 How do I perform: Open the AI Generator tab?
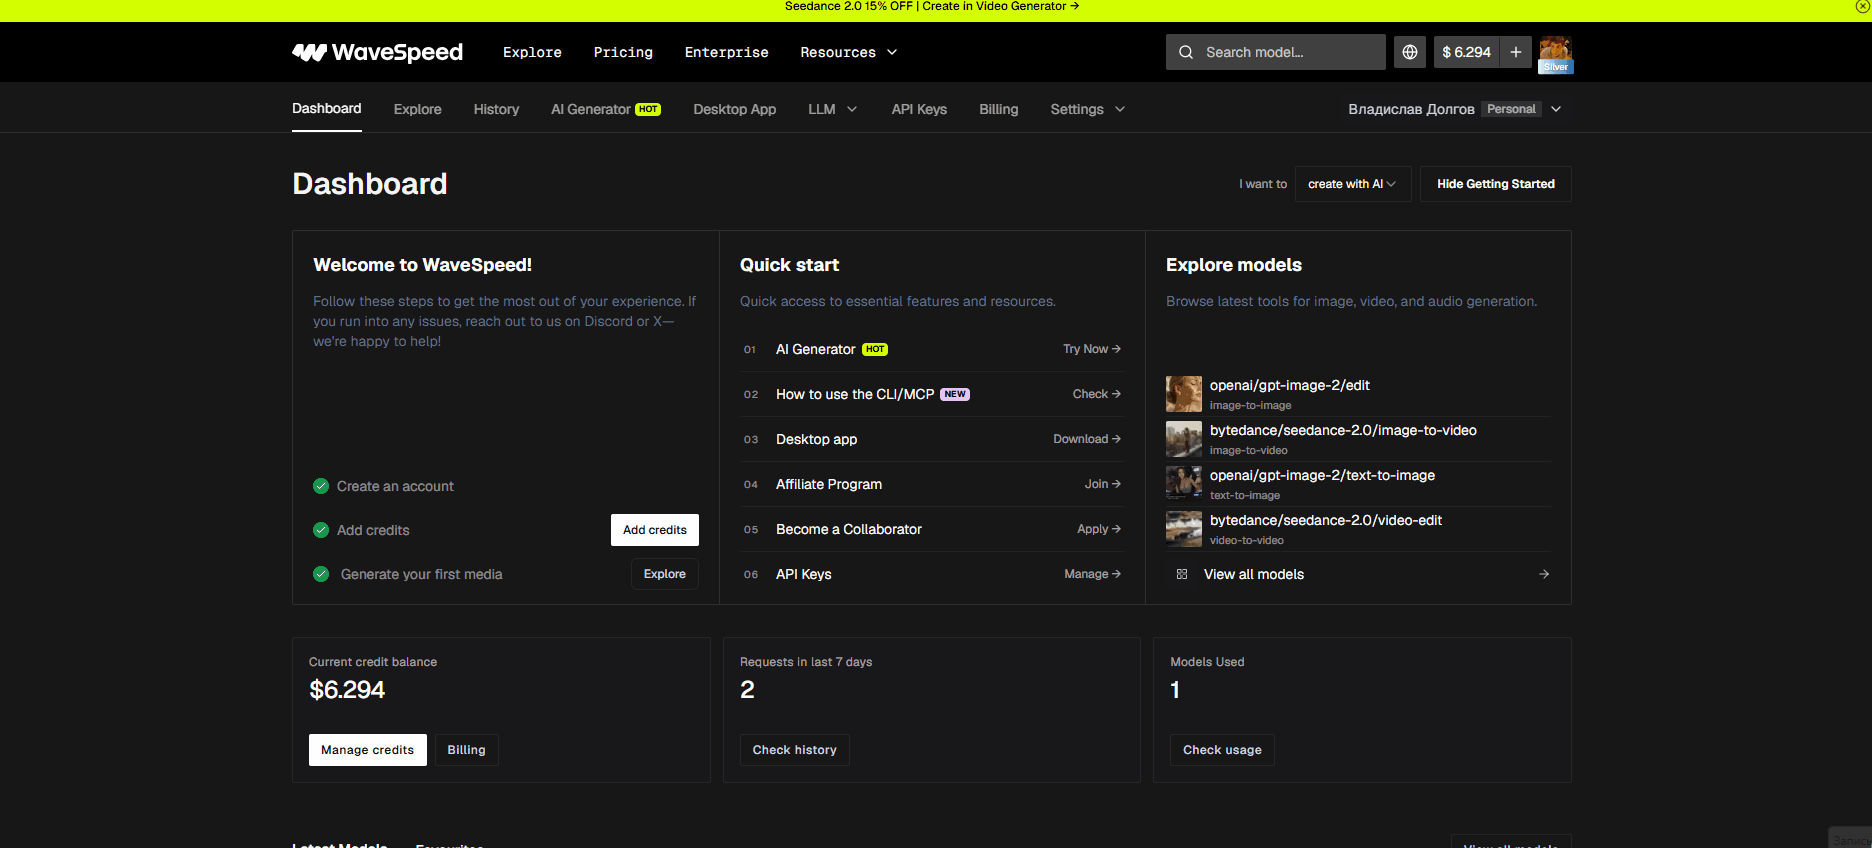606,109
